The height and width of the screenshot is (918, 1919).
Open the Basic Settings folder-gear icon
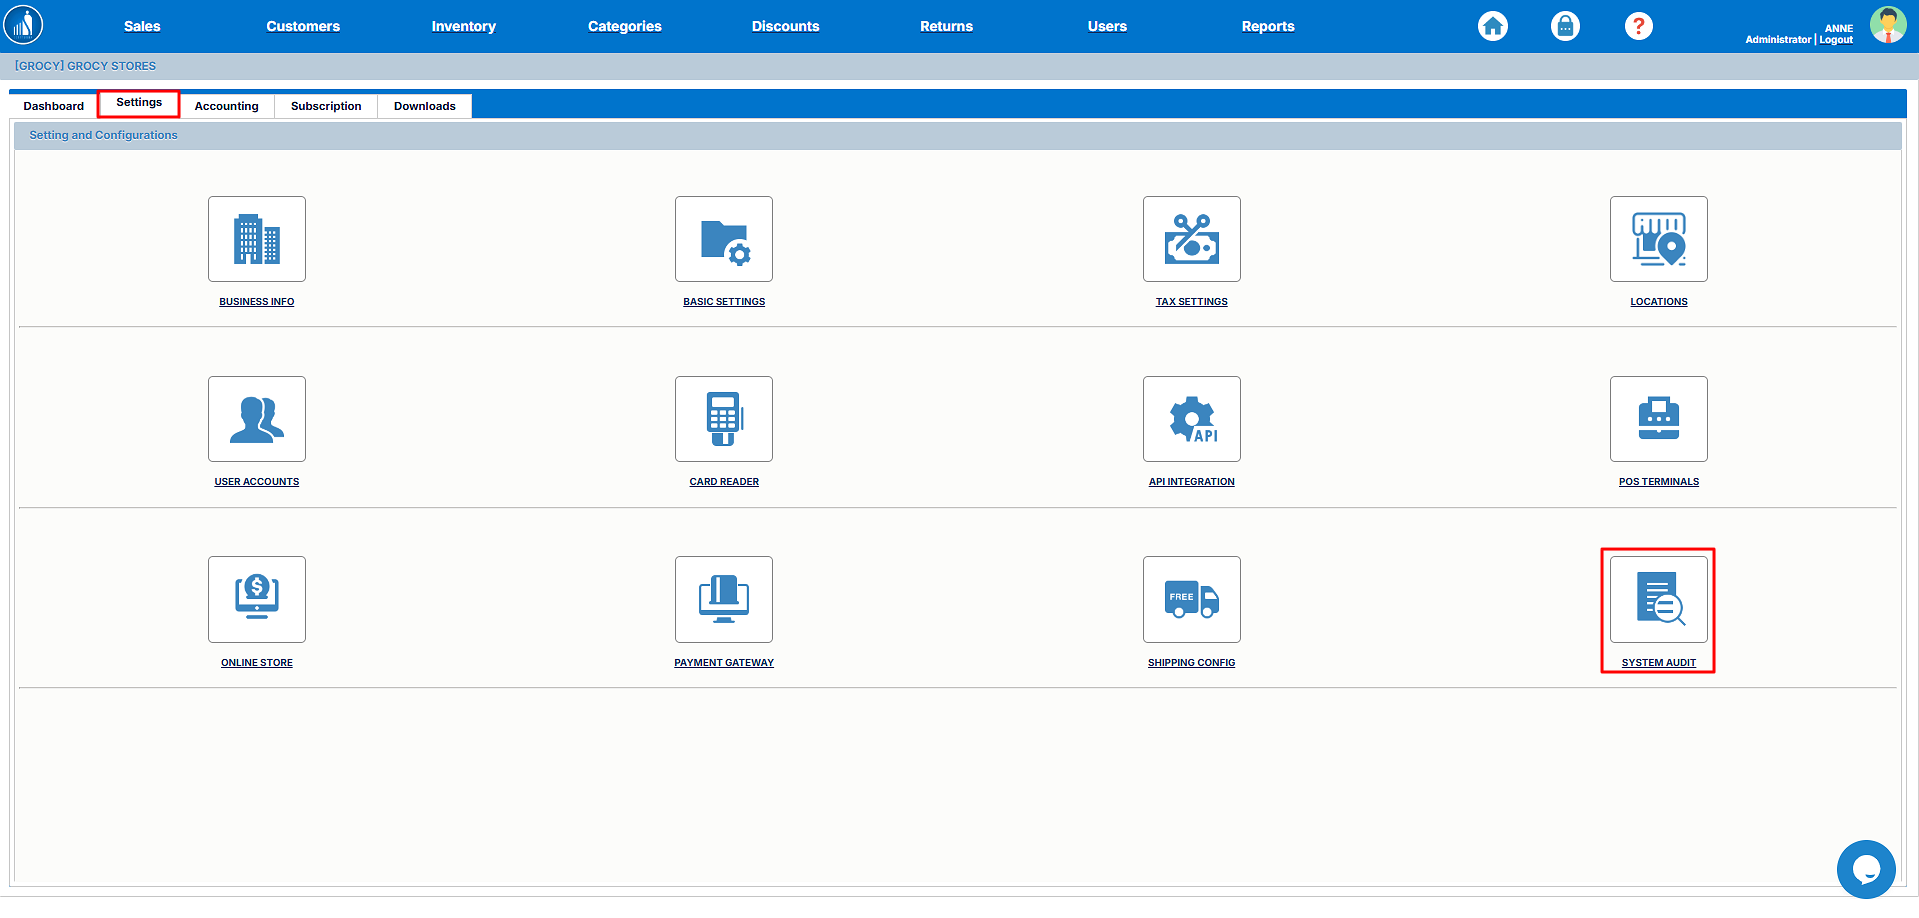(x=724, y=239)
